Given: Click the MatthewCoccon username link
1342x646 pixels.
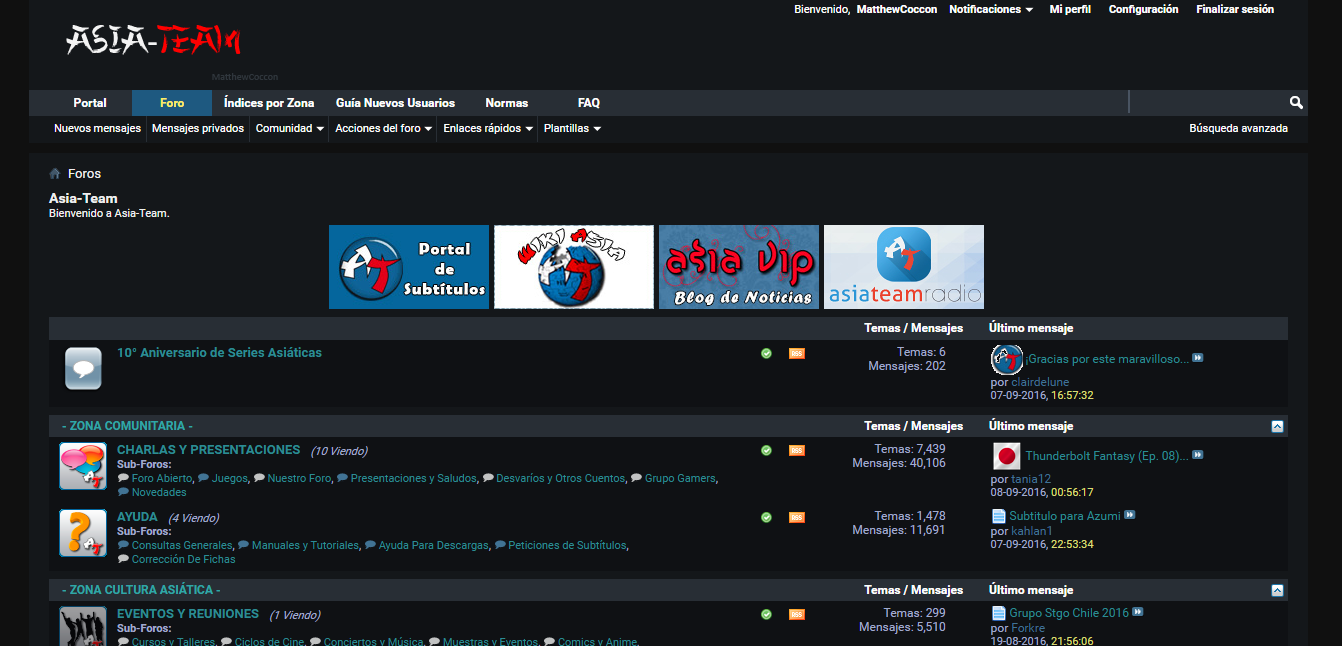Looking at the screenshot, I should click(897, 9).
